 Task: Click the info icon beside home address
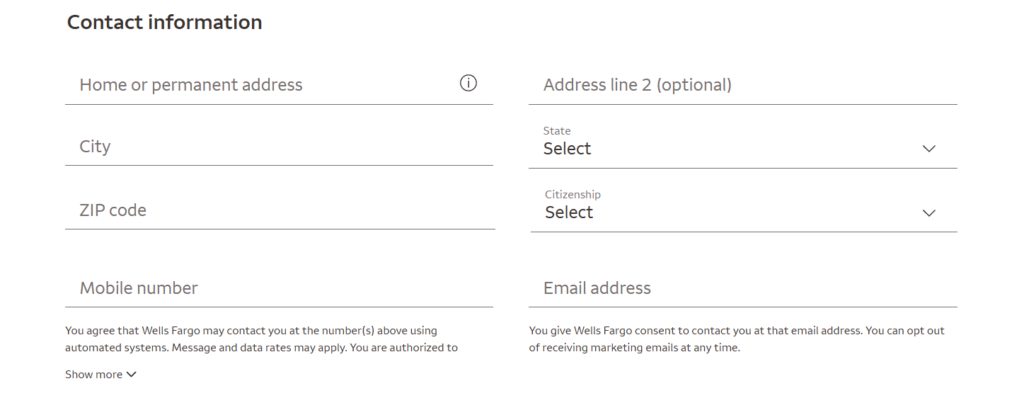point(468,84)
